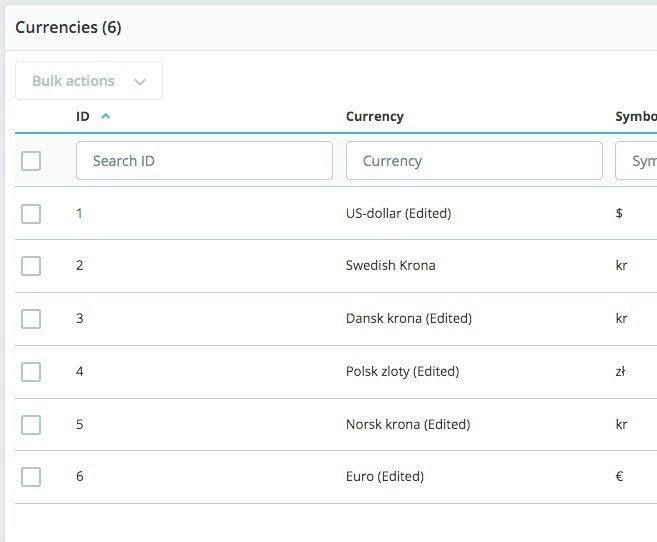Image resolution: width=657 pixels, height=542 pixels.
Task: Click the Symbol filter input field
Action: [637, 161]
